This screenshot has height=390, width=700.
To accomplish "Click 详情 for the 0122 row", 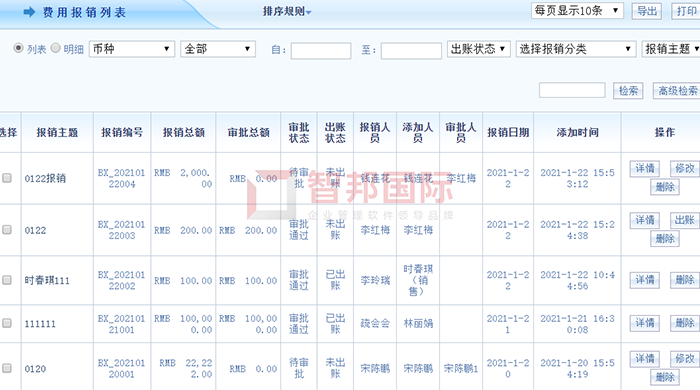I will (645, 220).
